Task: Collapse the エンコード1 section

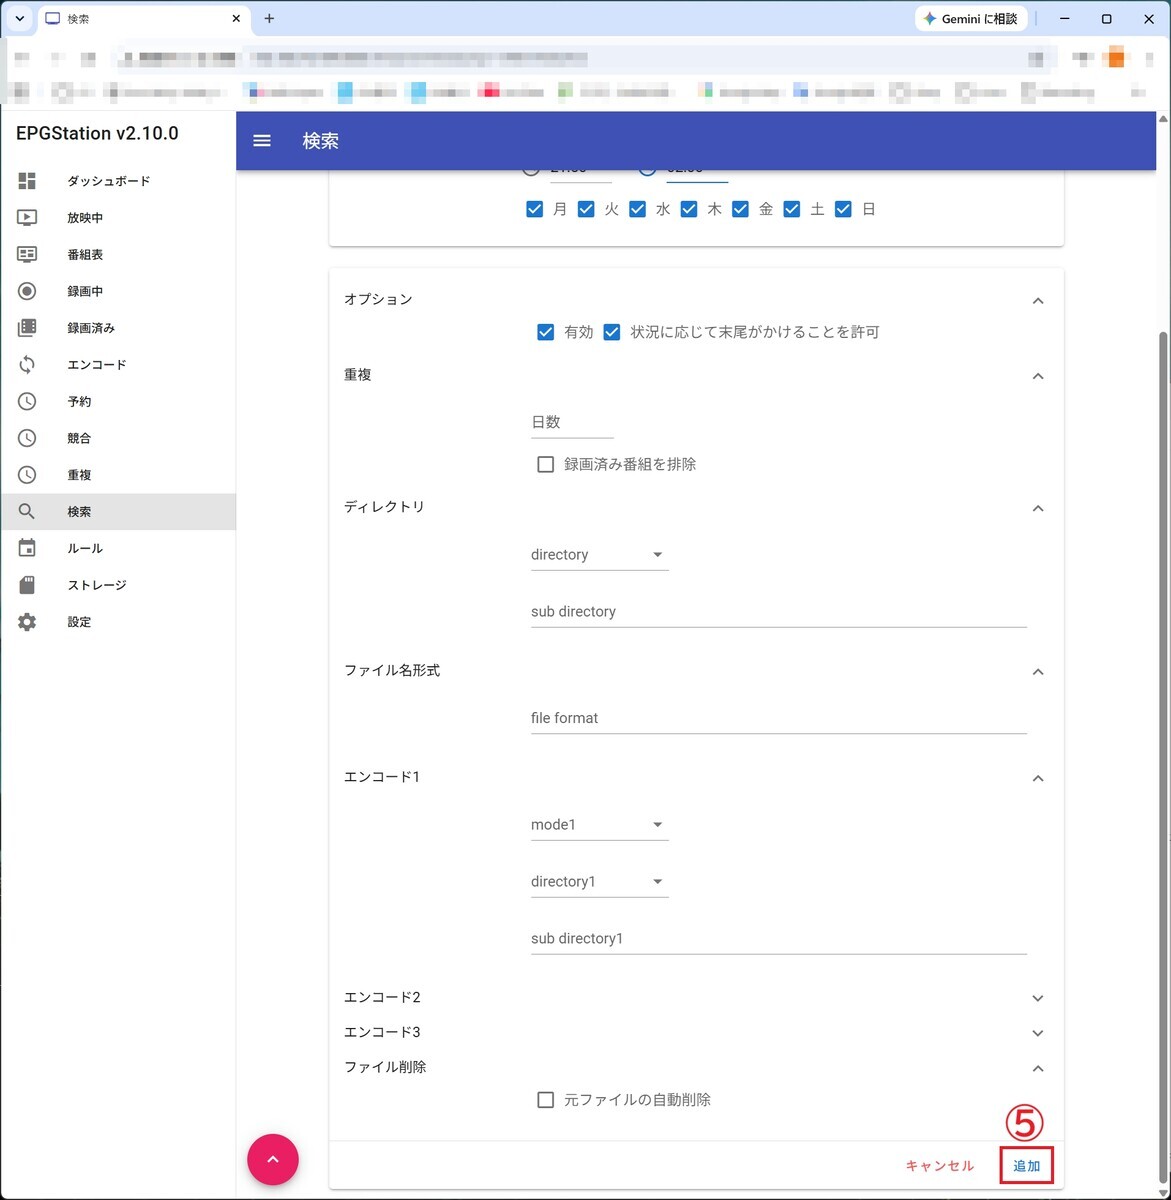Action: (1038, 778)
